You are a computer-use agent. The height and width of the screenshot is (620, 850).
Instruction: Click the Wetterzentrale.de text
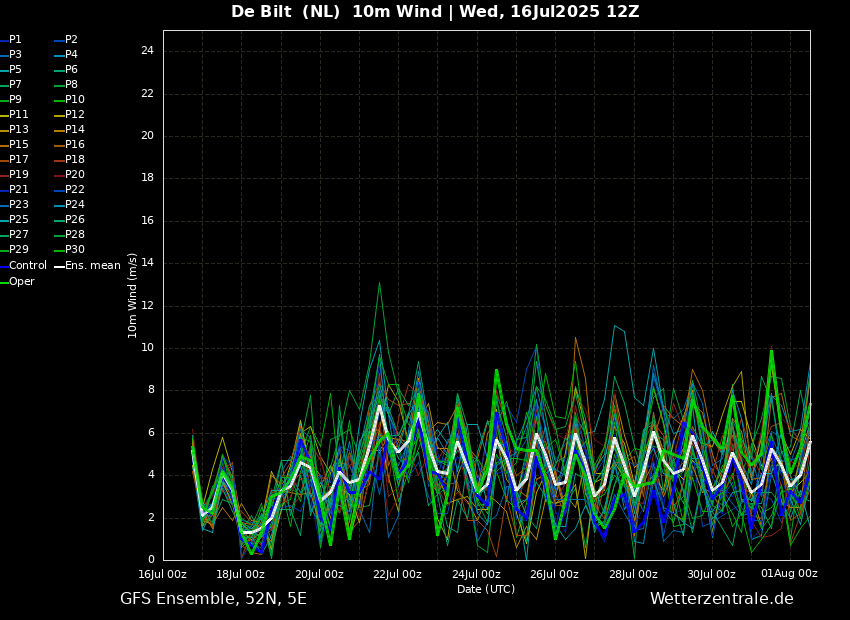[x=721, y=599]
